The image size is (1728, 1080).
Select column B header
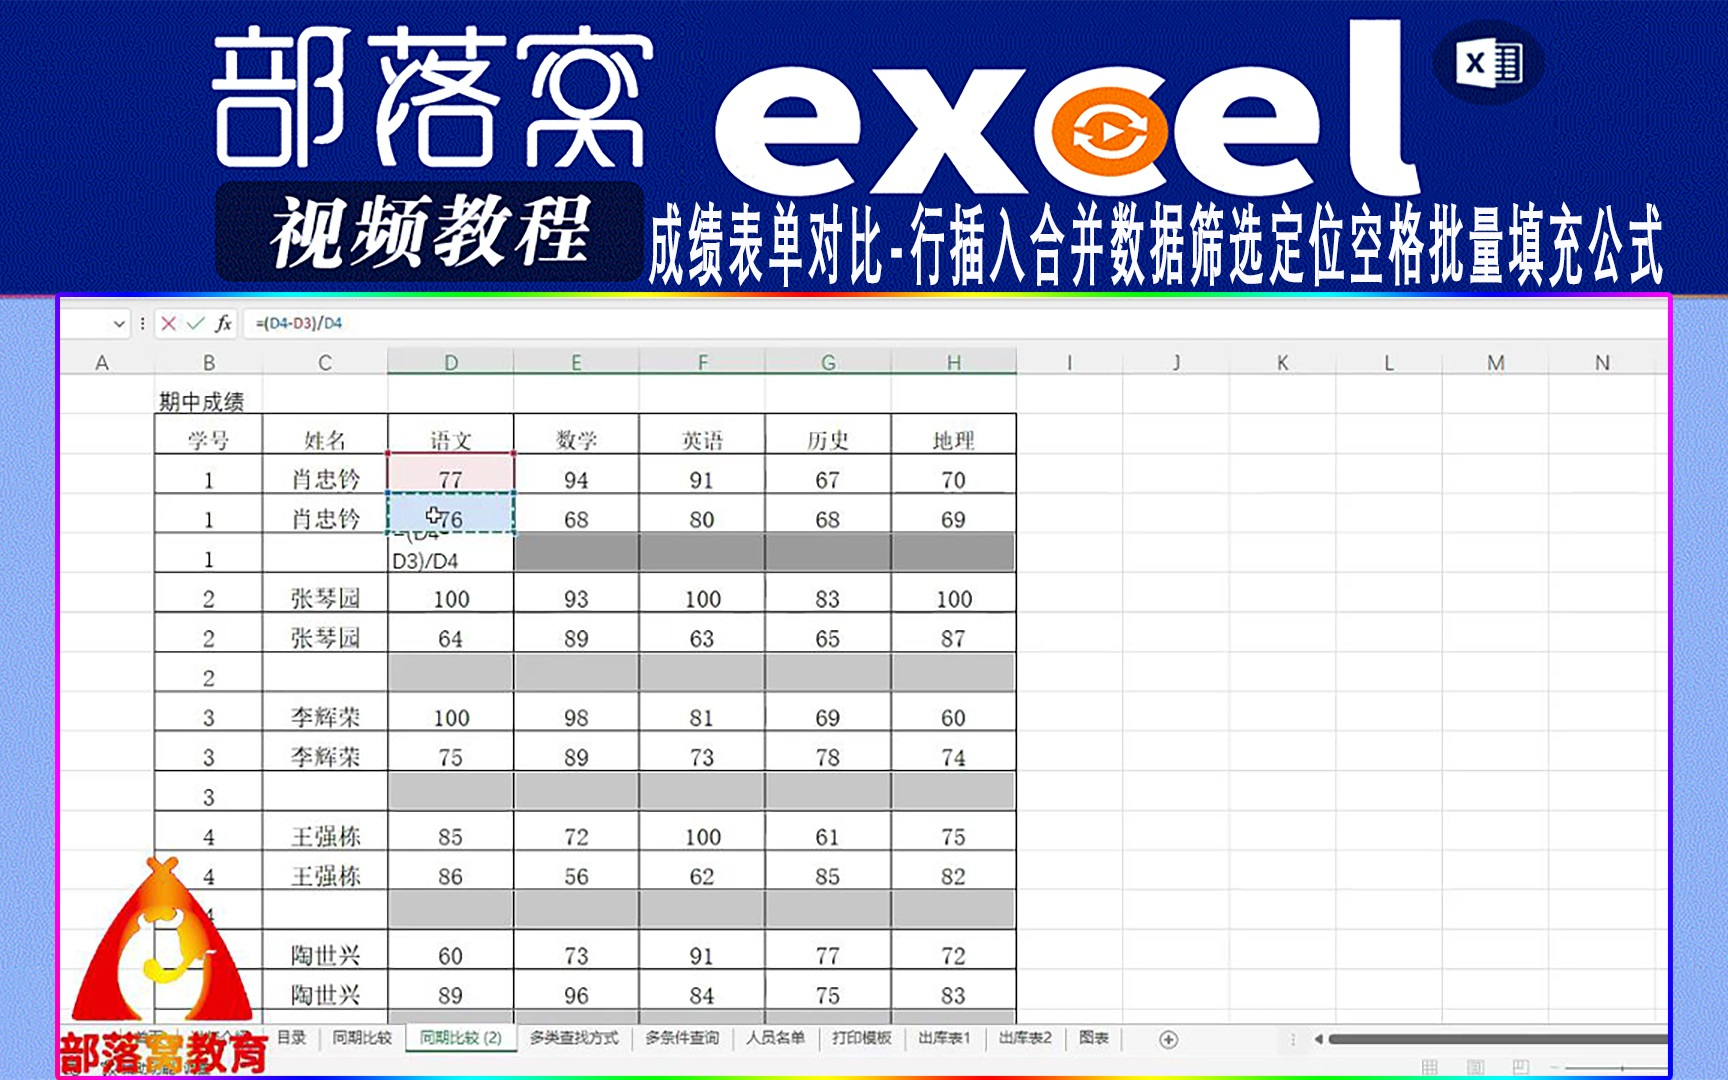point(208,362)
